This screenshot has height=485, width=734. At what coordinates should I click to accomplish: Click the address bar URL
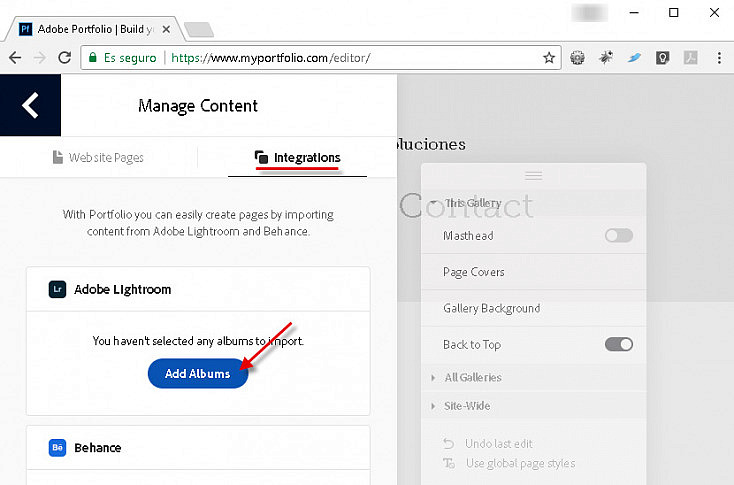click(271, 58)
